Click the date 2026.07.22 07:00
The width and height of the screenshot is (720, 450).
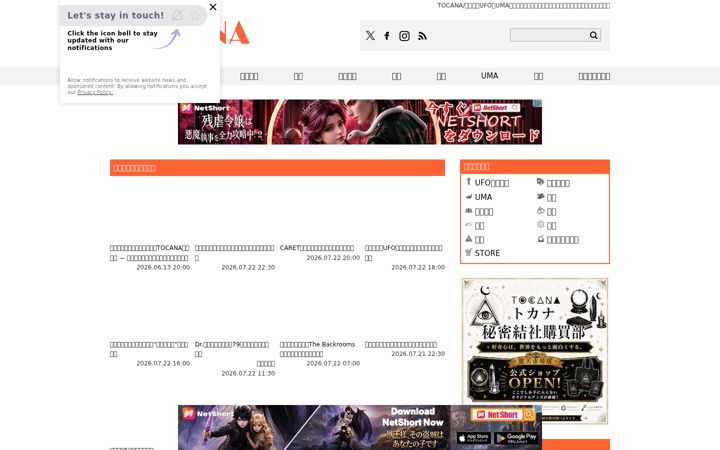(x=333, y=363)
